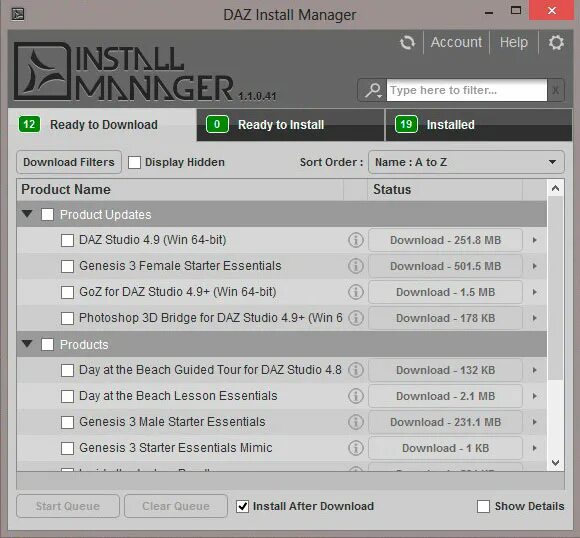The image size is (580, 538).
Task: Show info for Genesis 3 Male Starter Essentials
Action: pos(355,422)
